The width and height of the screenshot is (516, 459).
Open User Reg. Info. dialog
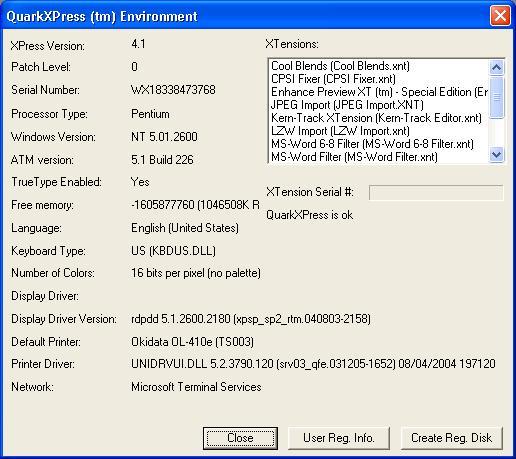pyautogui.click(x=339, y=438)
